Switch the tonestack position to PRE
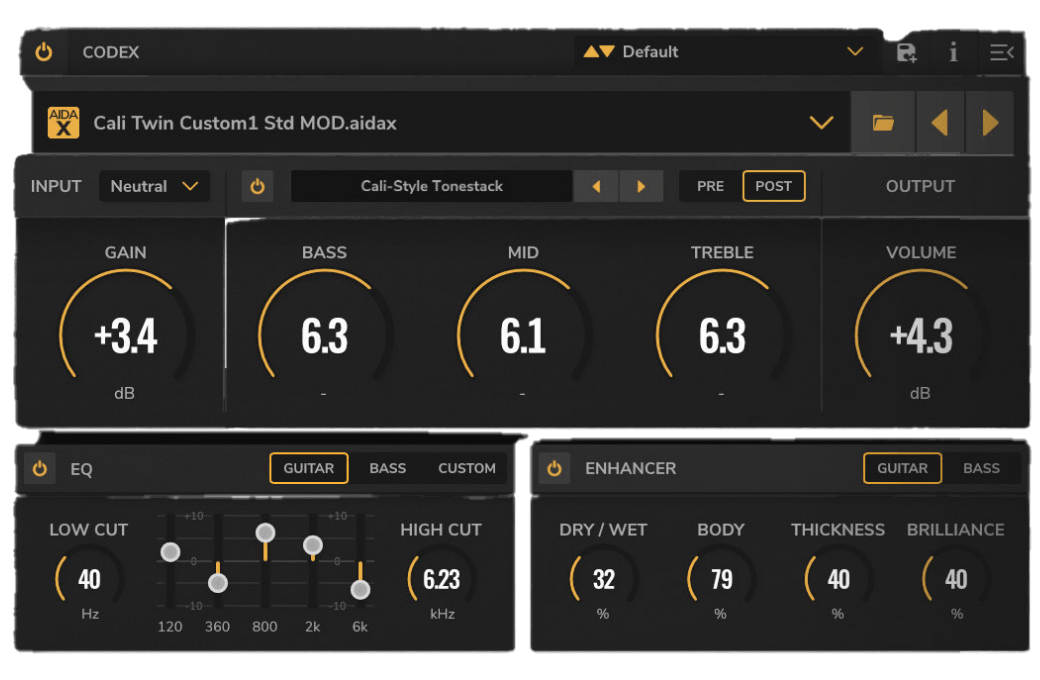 coord(710,186)
